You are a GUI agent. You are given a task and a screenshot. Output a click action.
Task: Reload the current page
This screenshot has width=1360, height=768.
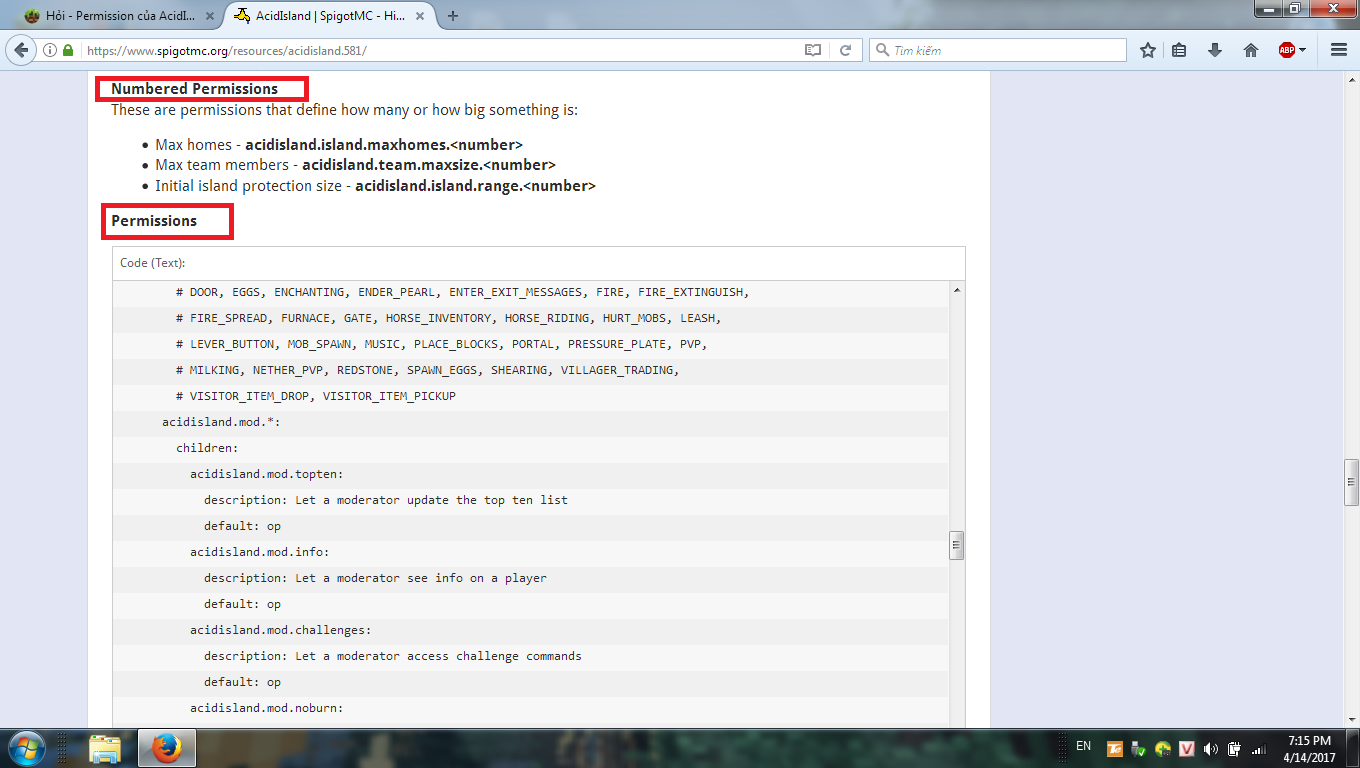click(x=845, y=50)
